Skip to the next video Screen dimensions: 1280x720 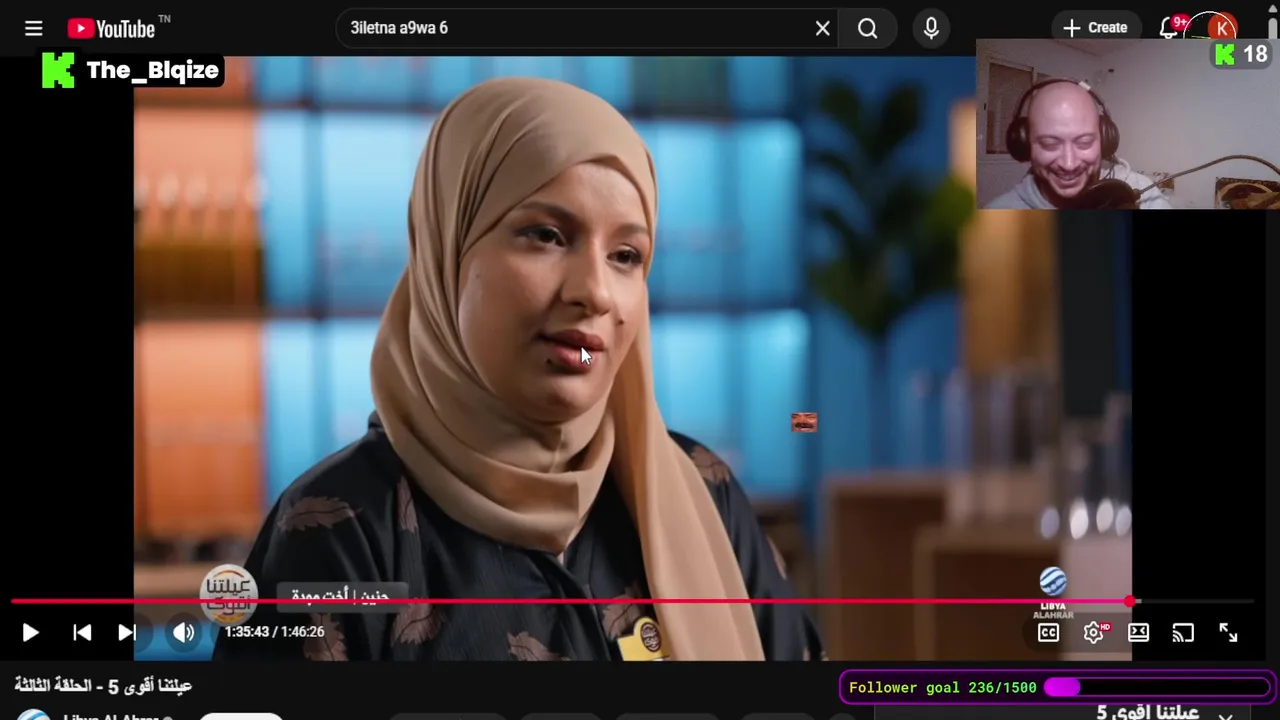pyautogui.click(x=127, y=632)
